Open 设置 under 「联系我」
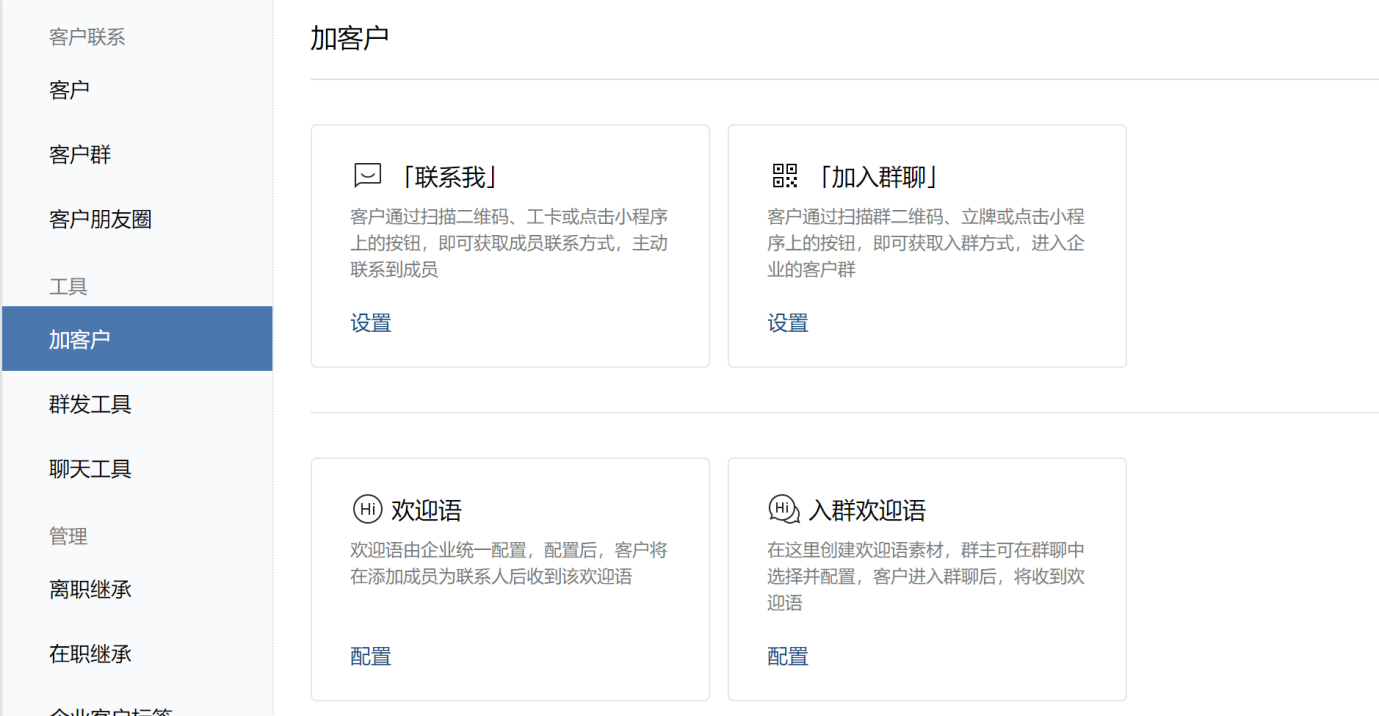This screenshot has width=1379, height=716. point(371,322)
